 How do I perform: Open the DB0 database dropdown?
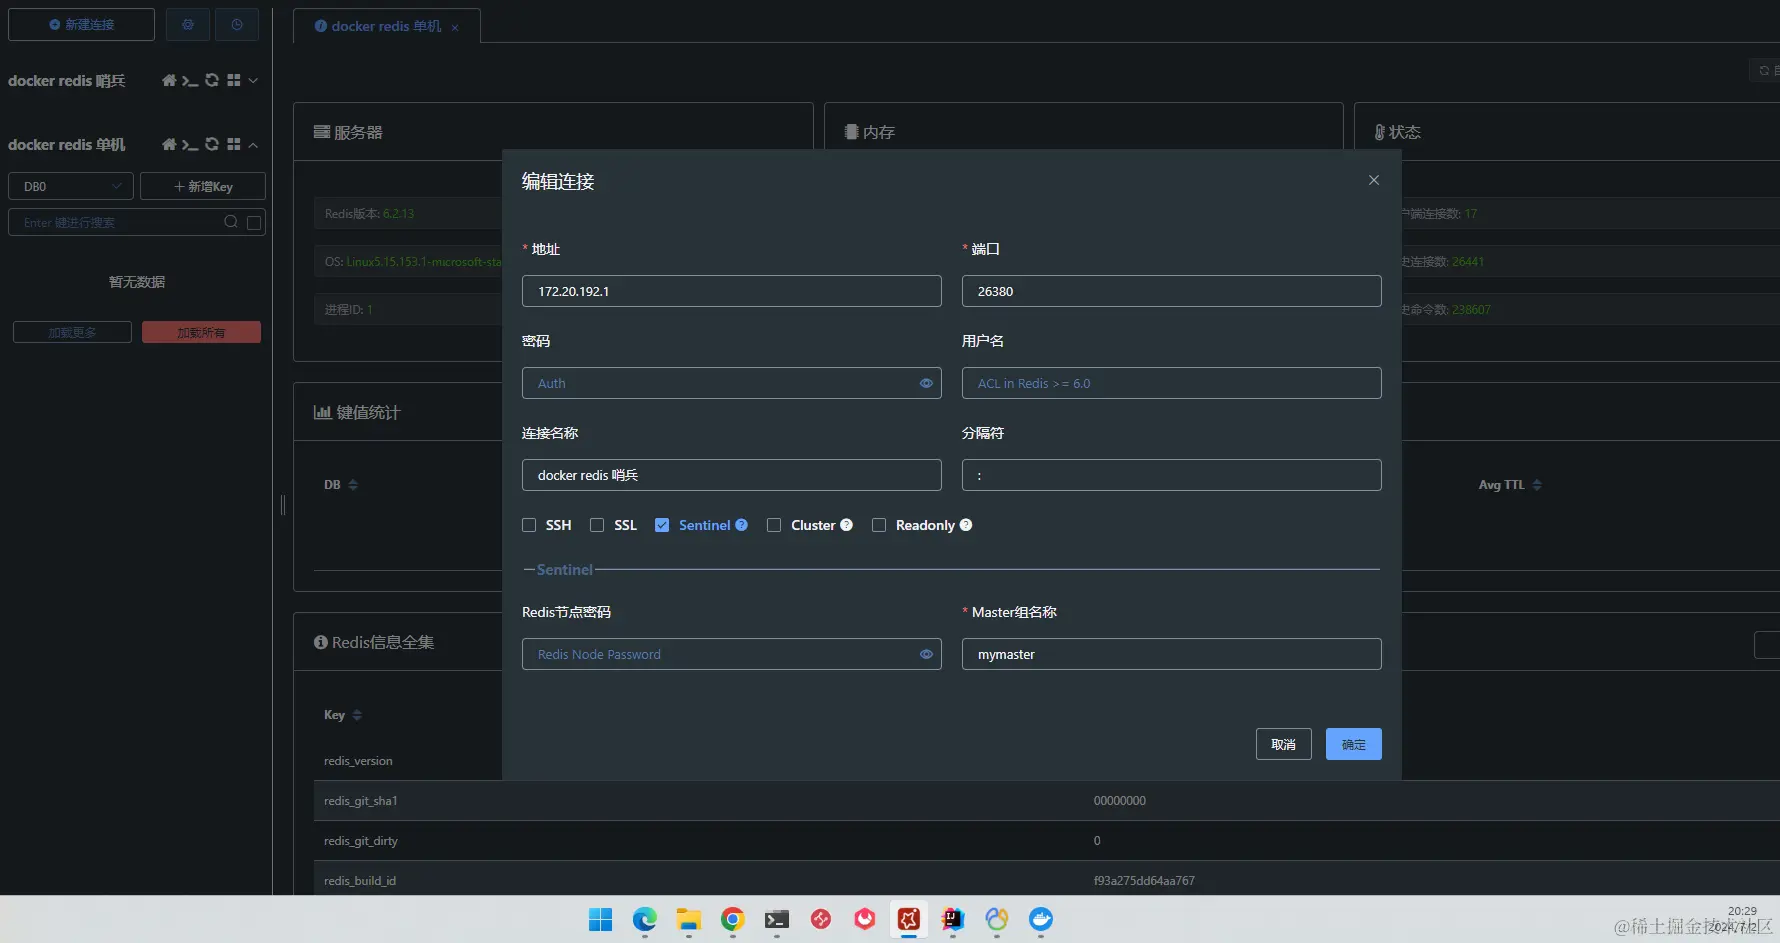(71, 186)
